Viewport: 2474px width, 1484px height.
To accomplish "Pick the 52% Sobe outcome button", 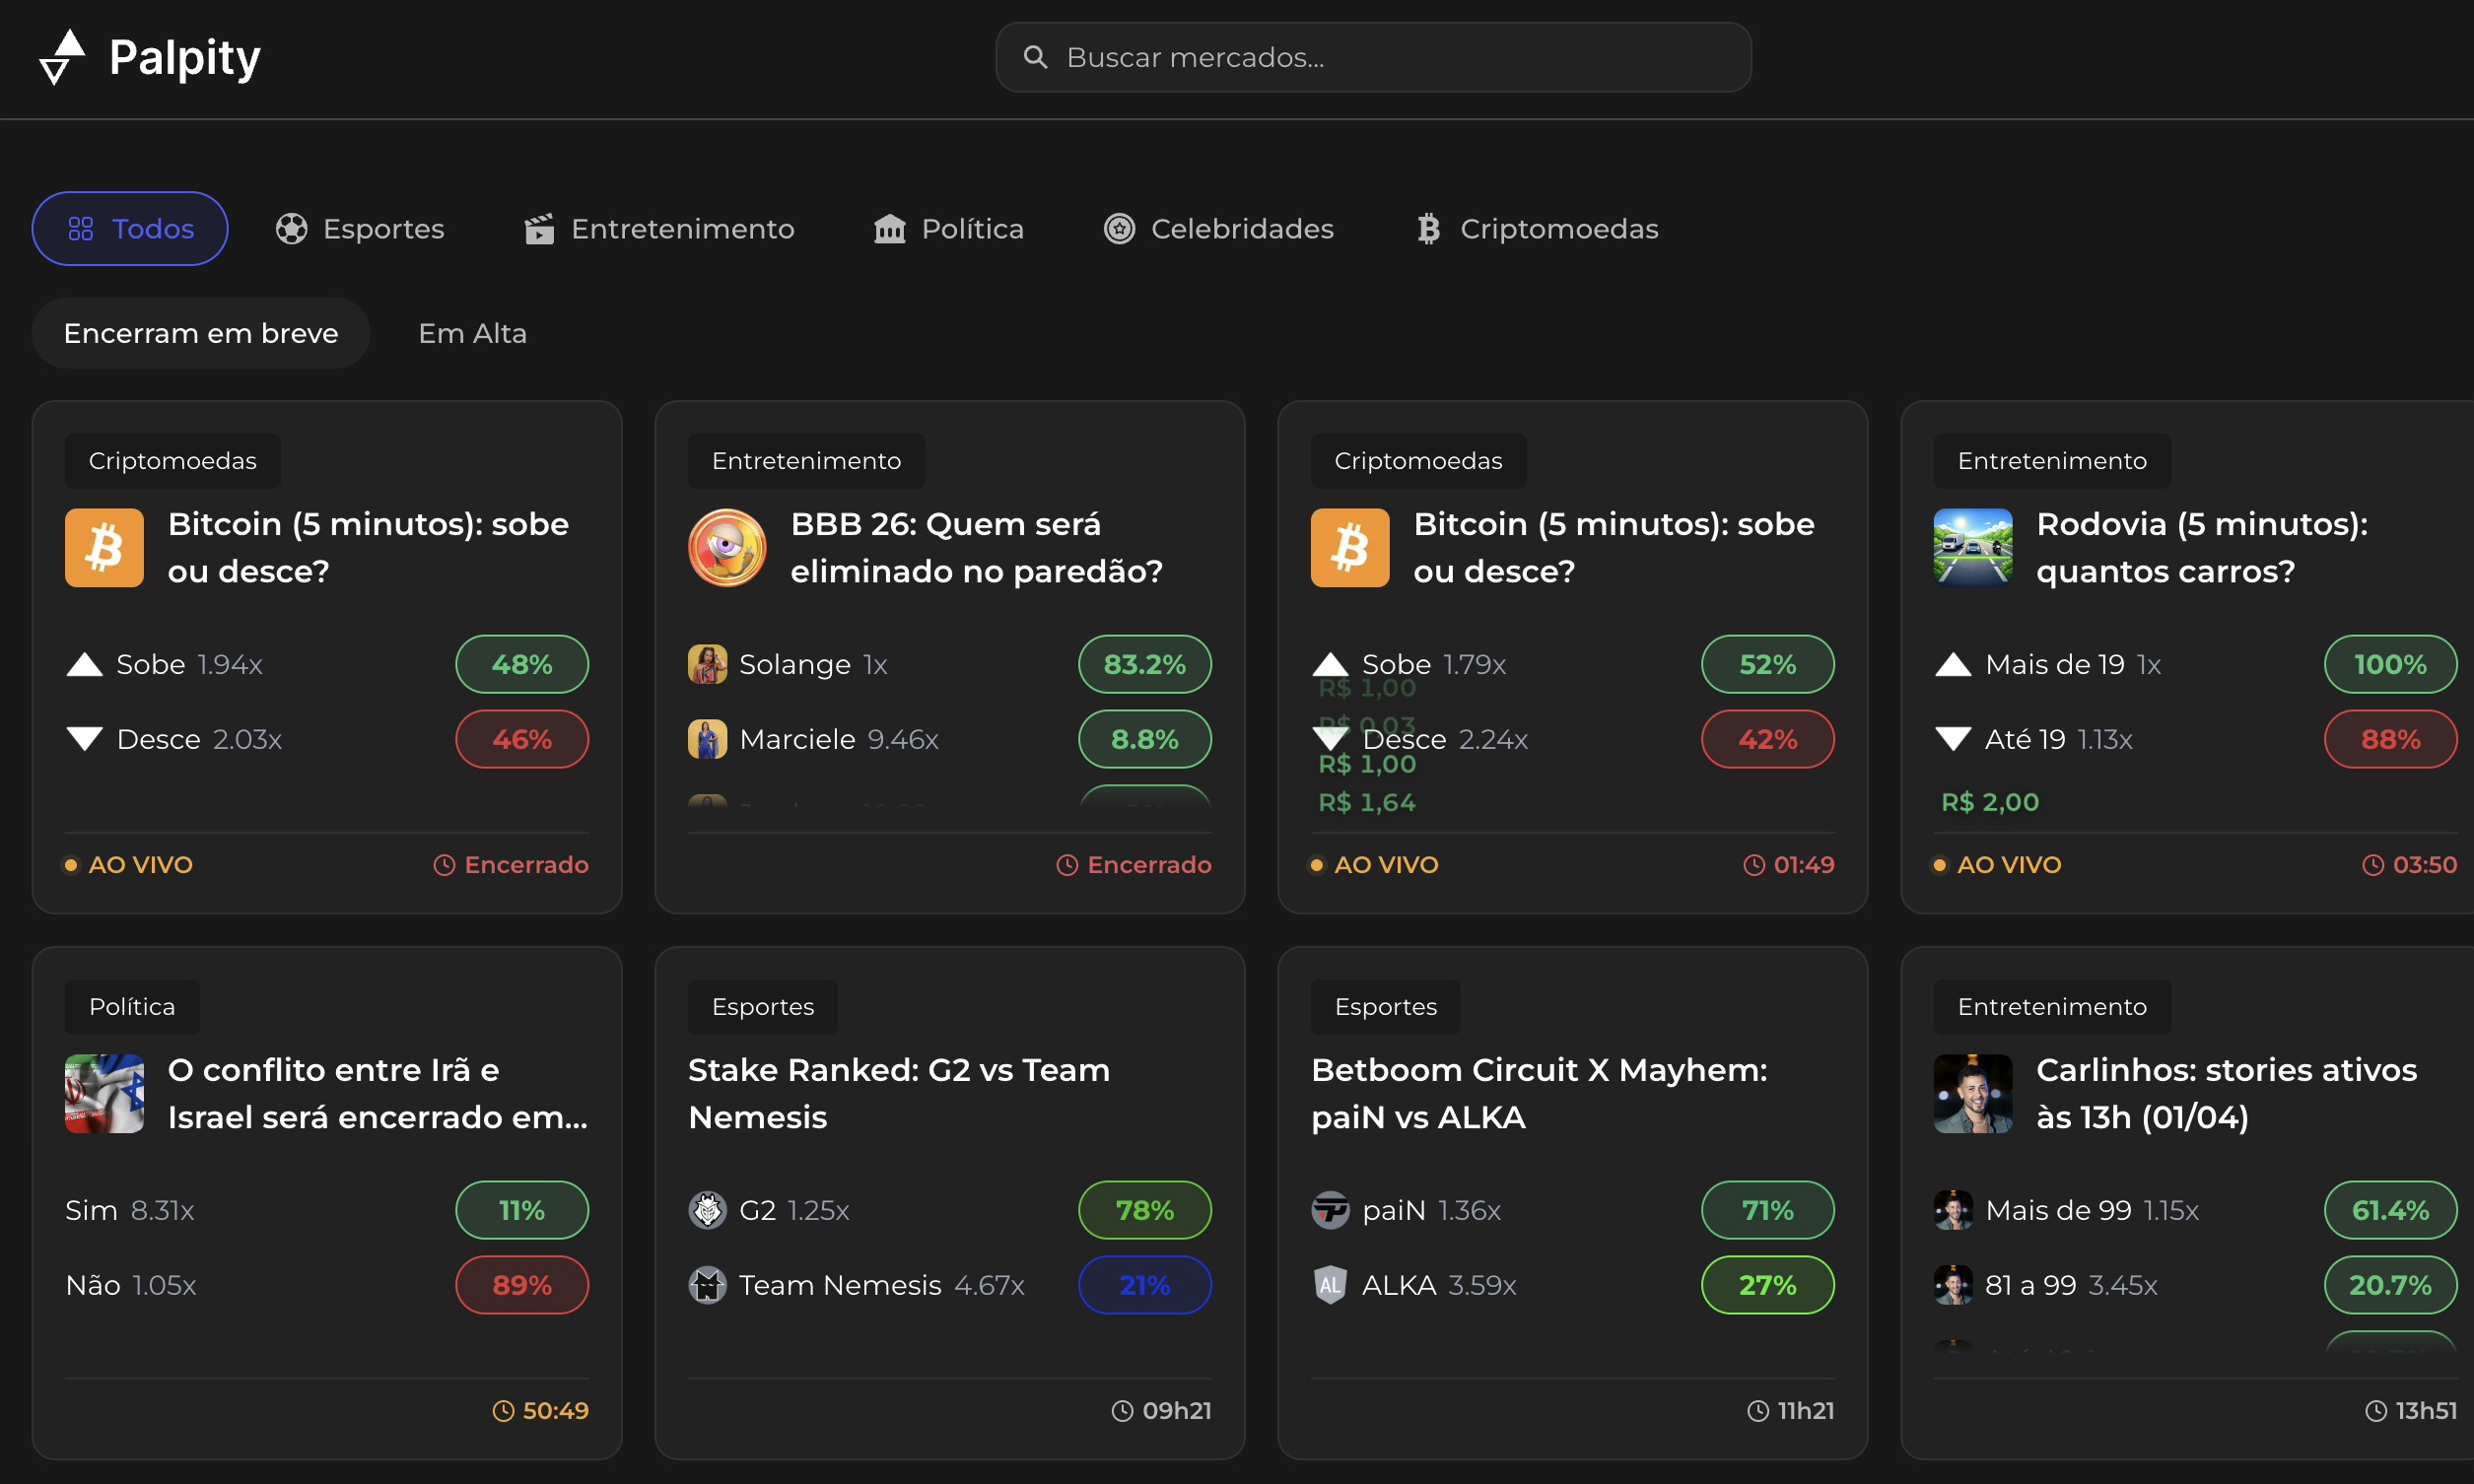I will 1767,664.
